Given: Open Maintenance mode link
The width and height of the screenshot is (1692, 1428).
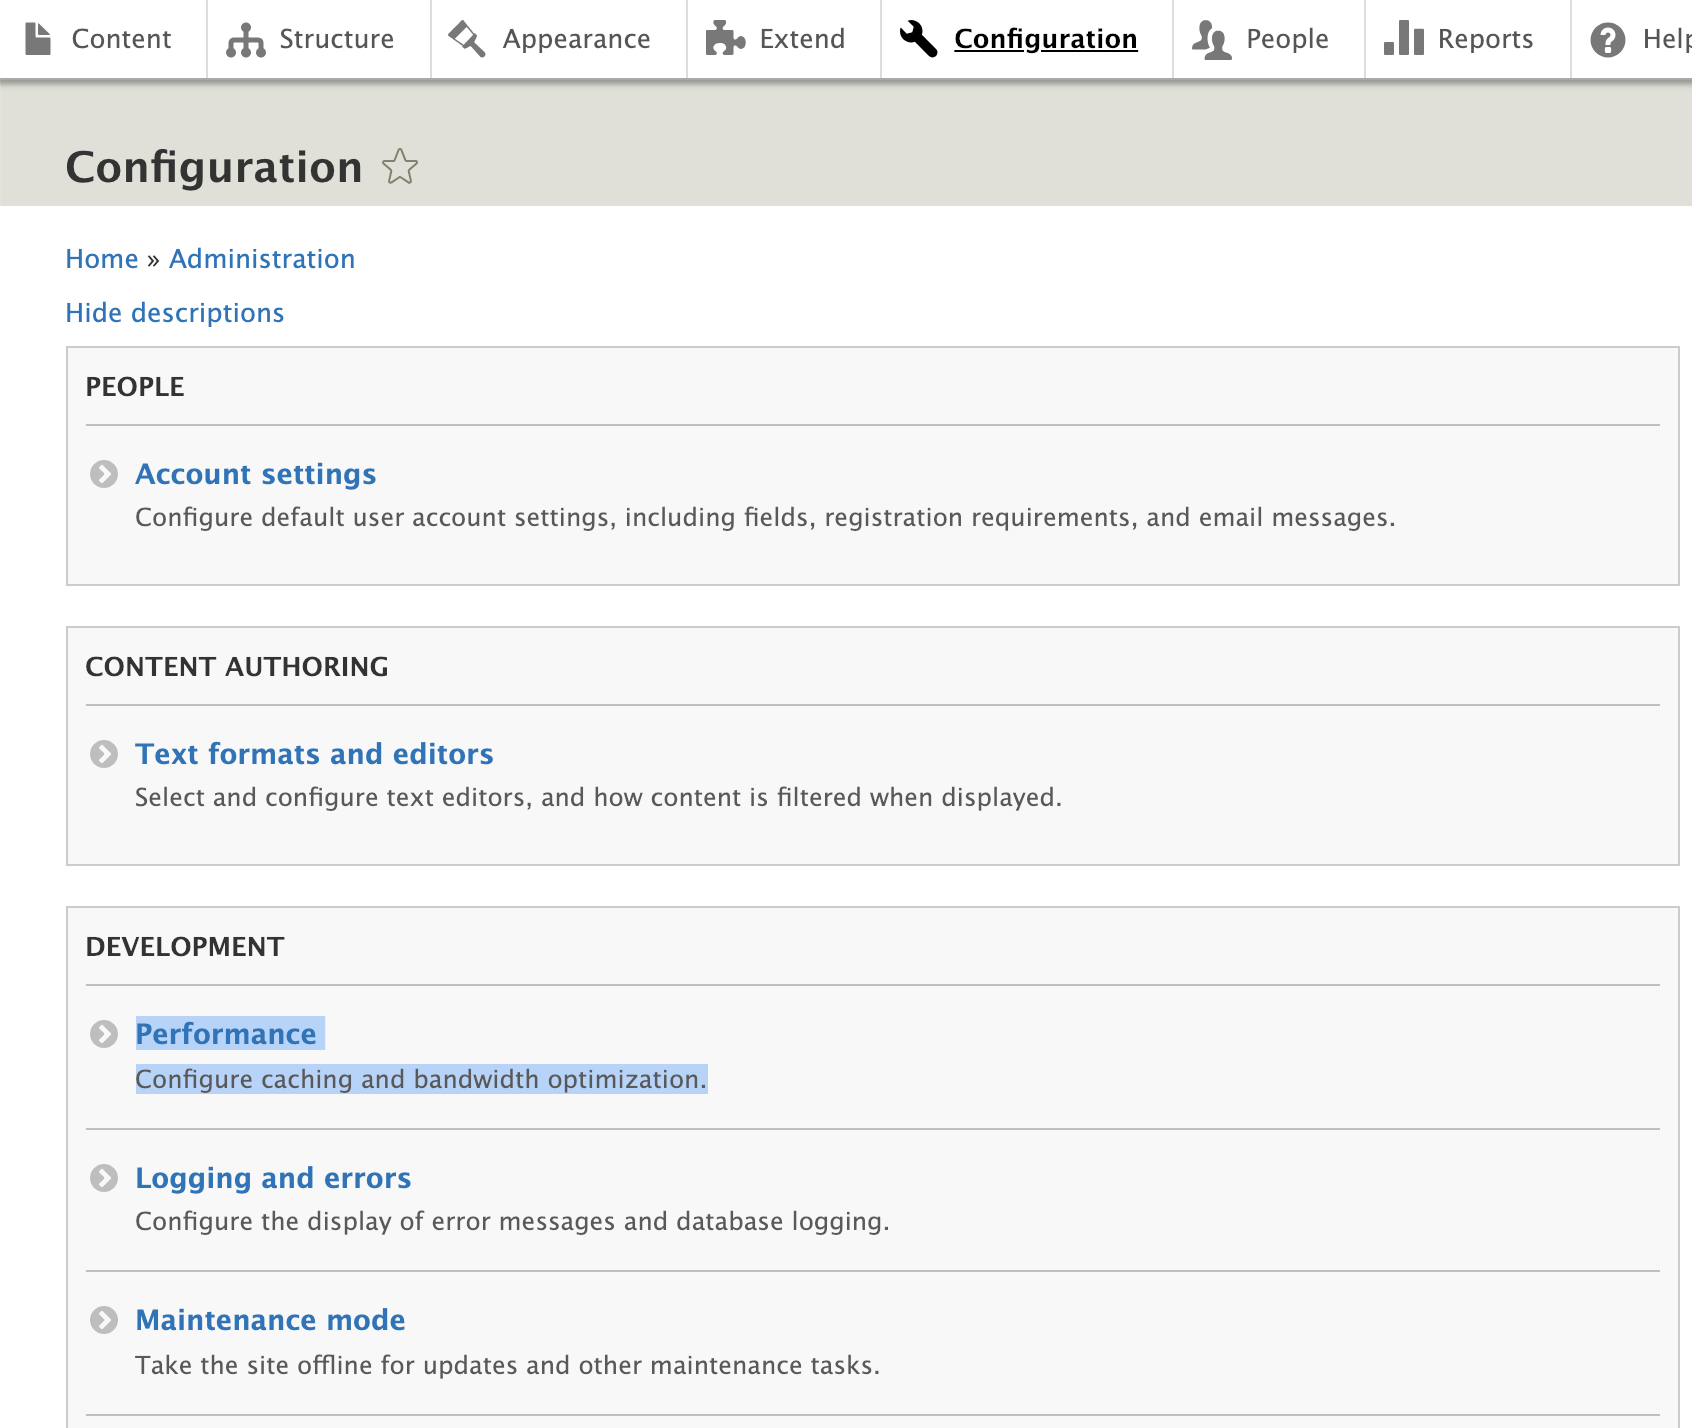Looking at the screenshot, I should 271,1320.
